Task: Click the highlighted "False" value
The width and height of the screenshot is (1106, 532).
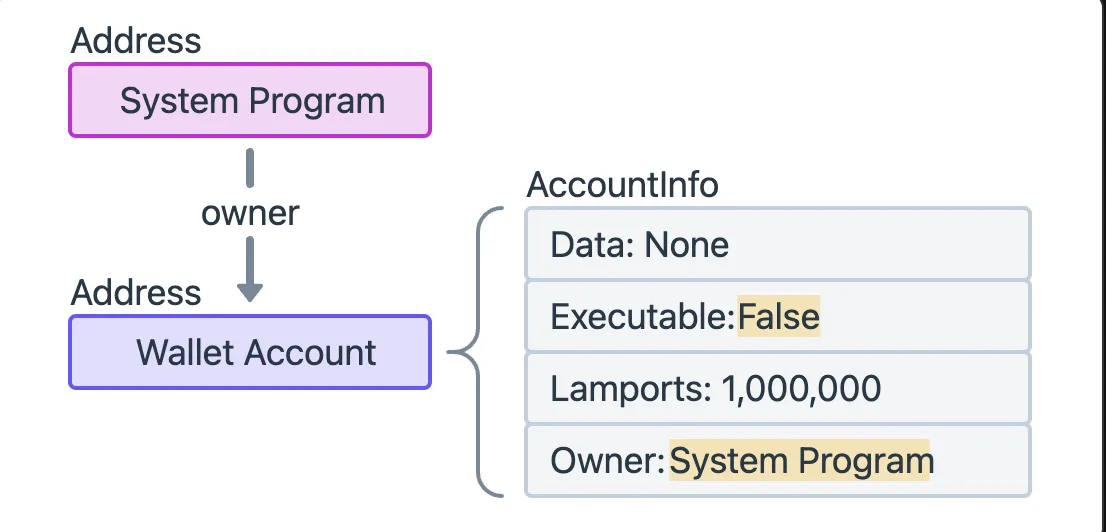Action: pyautogui.click(x=779, y=317)
